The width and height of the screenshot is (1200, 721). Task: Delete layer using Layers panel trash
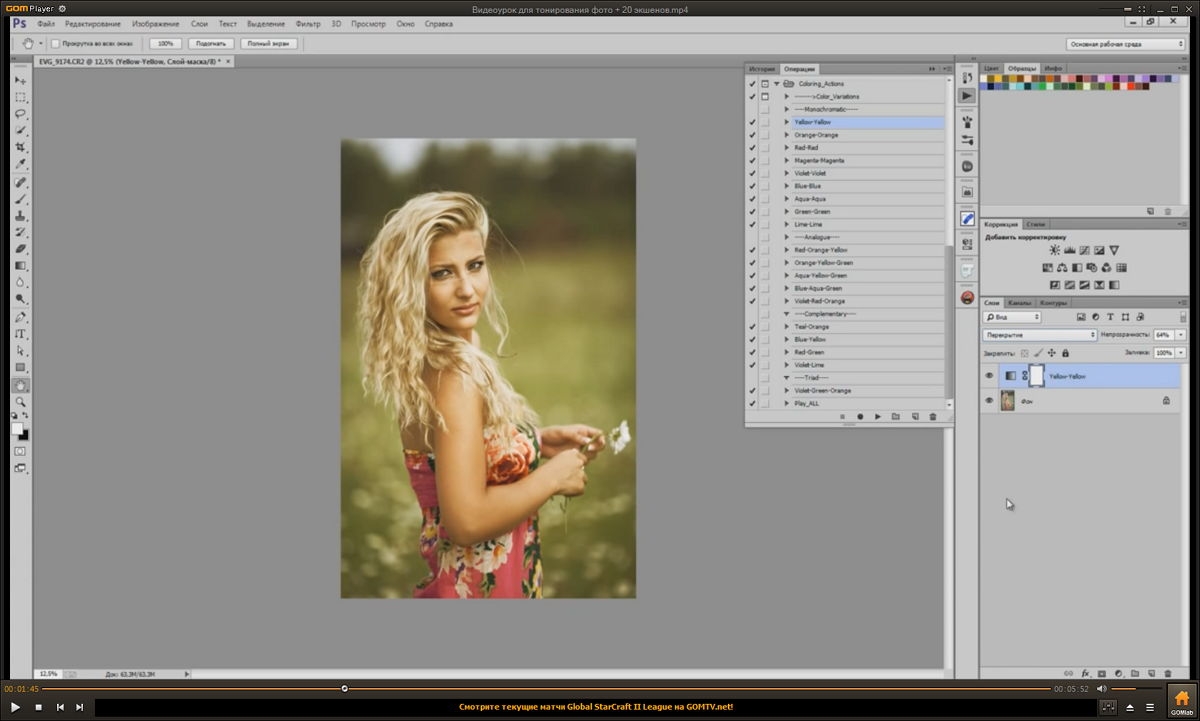pyautogui.click(x=1168, y=674)
